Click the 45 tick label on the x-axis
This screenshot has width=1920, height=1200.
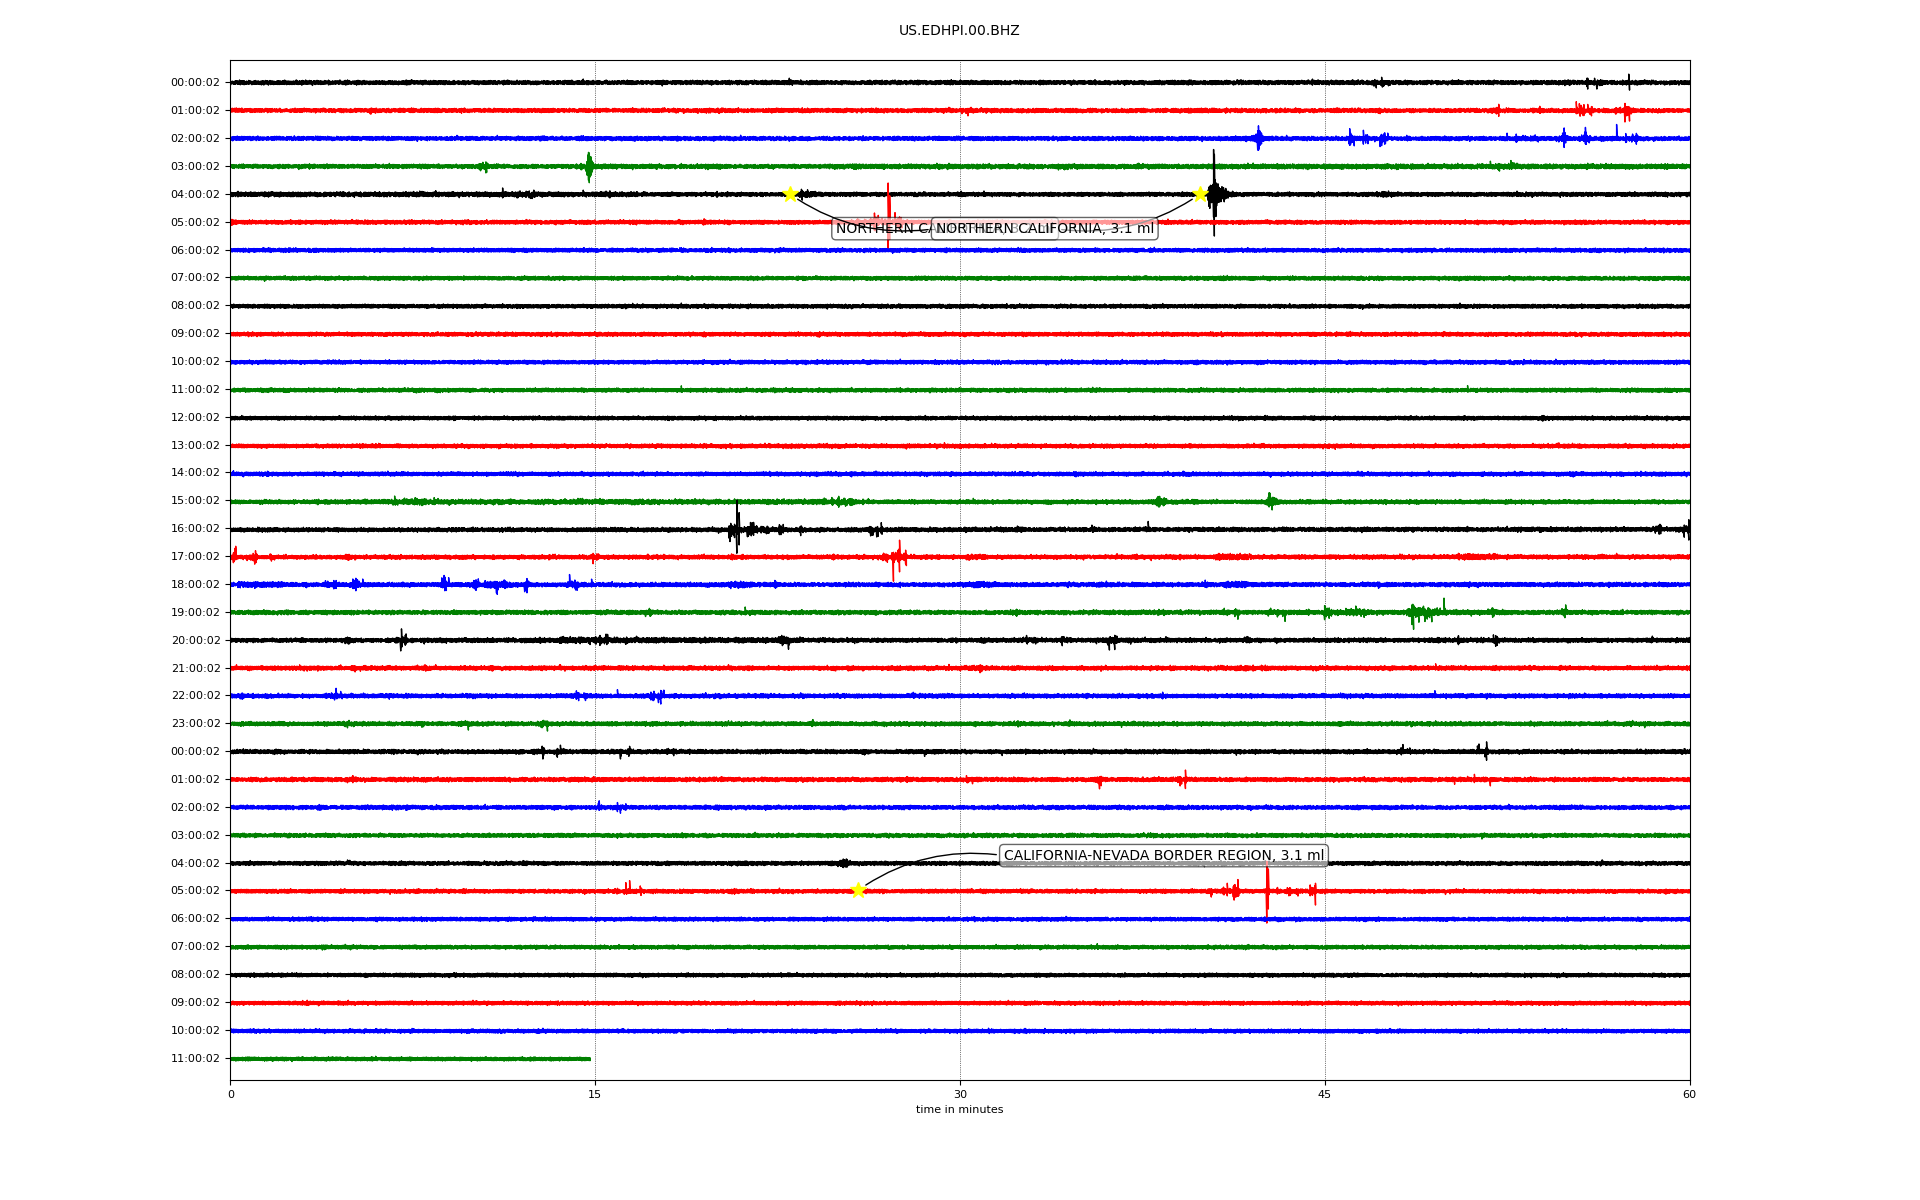1325,1094
